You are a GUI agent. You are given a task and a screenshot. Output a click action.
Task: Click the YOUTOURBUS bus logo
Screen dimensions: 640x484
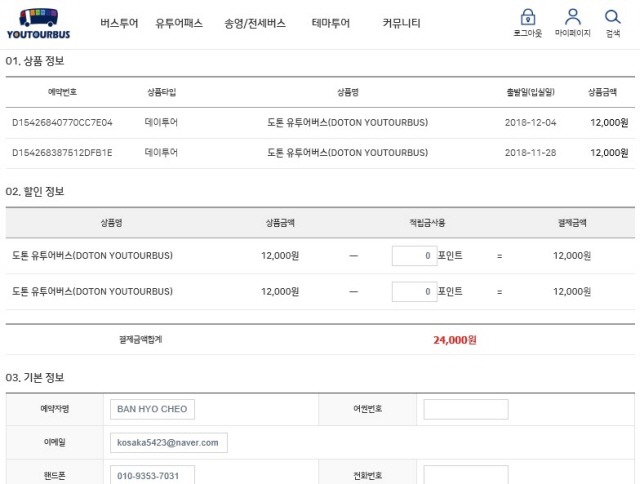pos(38,24)
